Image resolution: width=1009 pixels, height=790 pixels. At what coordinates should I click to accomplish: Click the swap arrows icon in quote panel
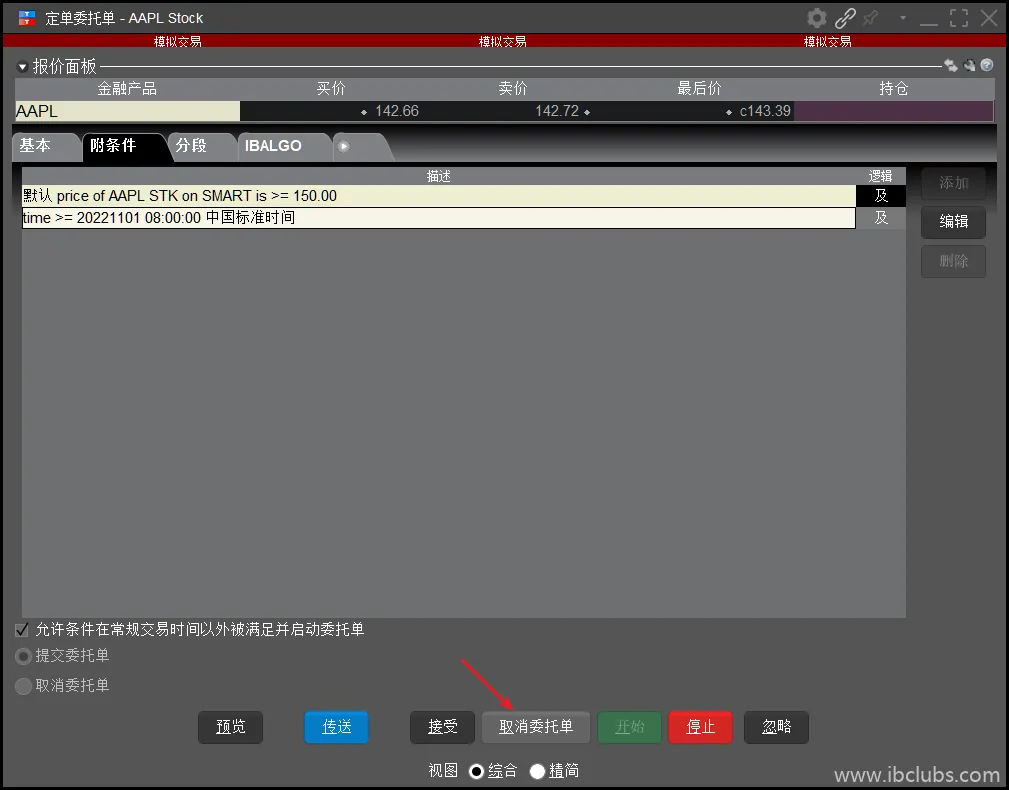[x=950, y=66]
